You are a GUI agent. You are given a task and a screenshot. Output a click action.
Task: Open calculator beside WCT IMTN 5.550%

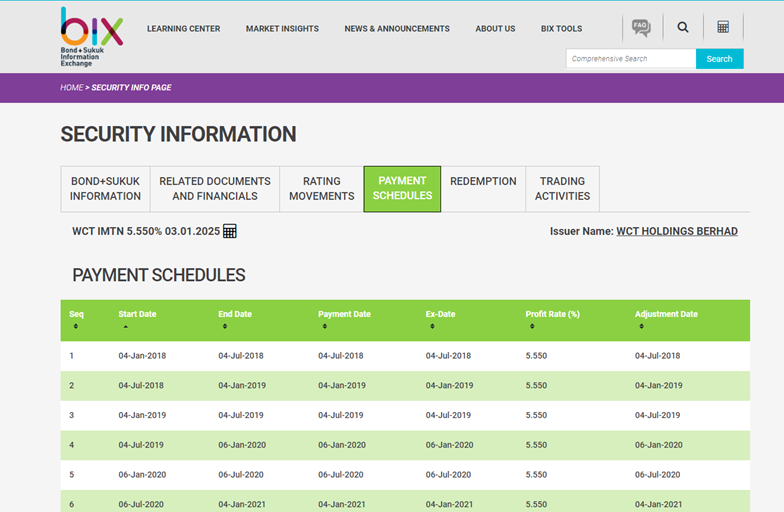click(230, 231)
